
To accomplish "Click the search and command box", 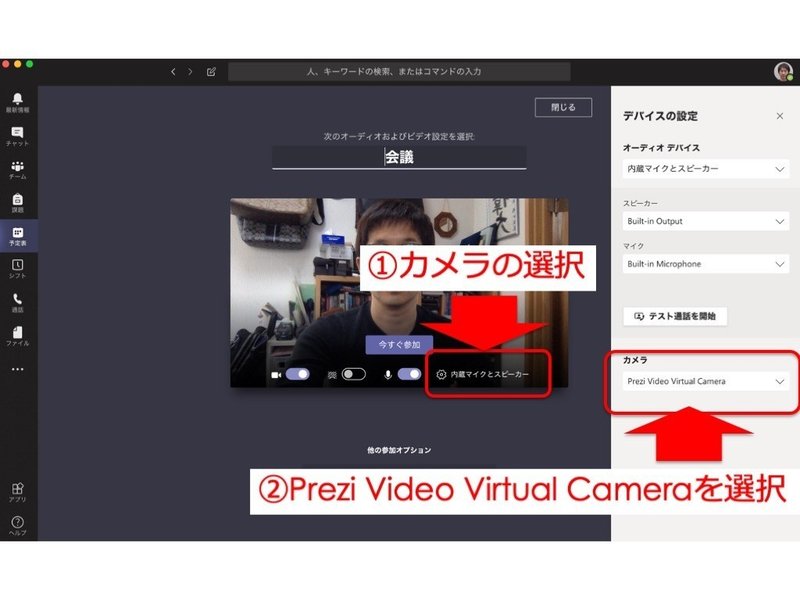I will pos(399,72).
